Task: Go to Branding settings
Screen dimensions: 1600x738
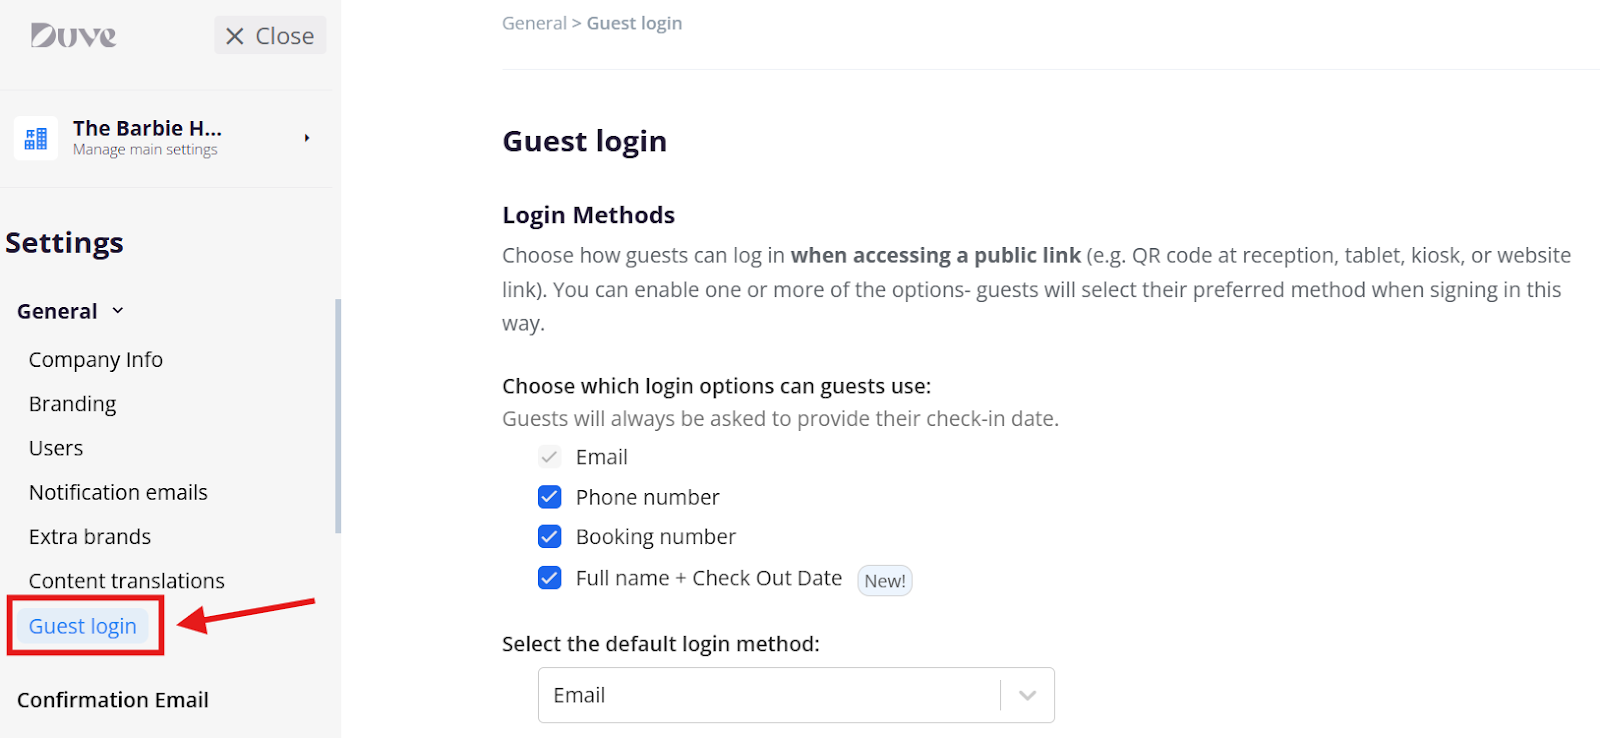Action: click(x=73, y=404)
